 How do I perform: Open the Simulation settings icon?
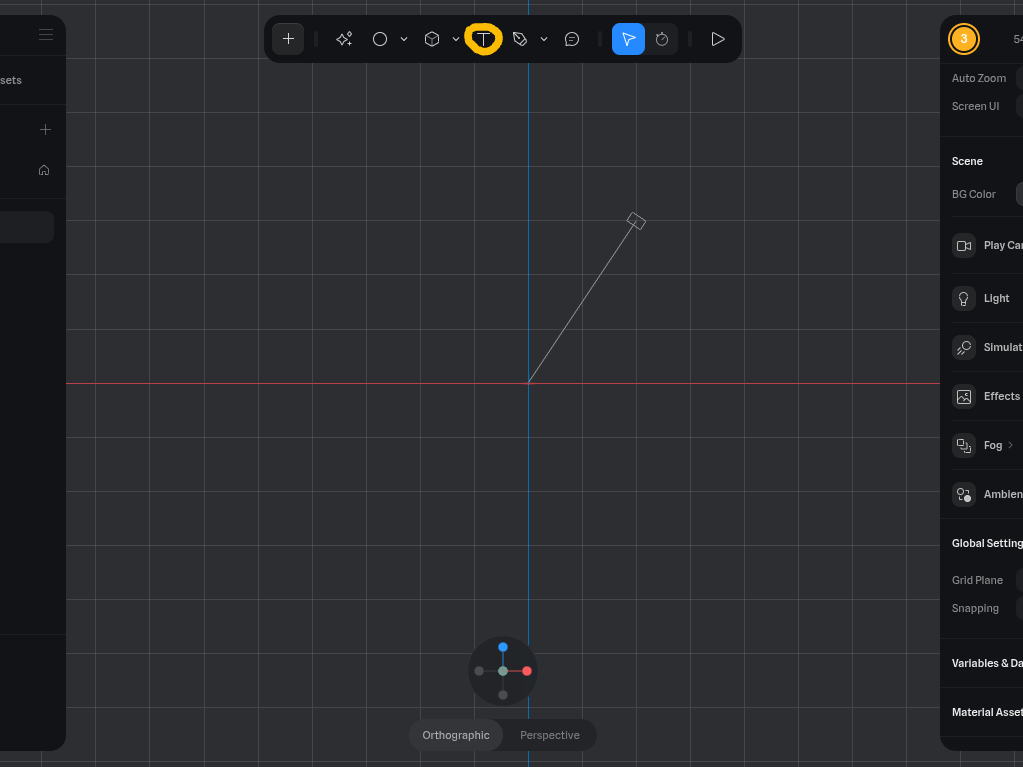coord(964,348)
